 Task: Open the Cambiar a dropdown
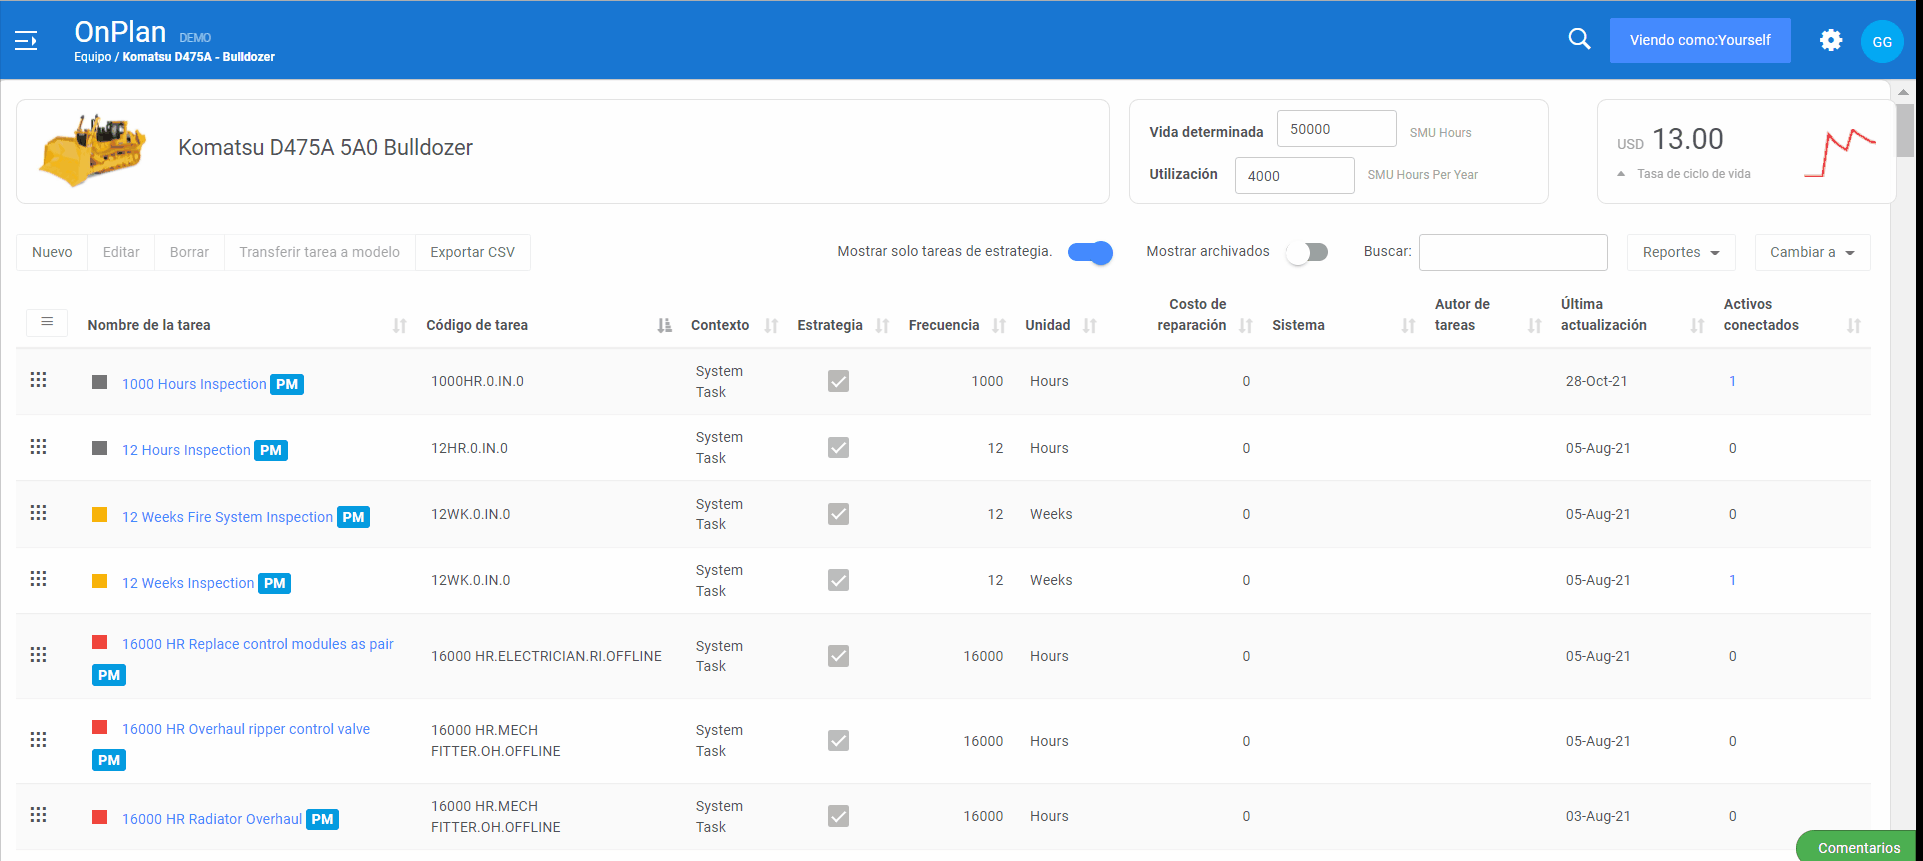pos(1812,252)
